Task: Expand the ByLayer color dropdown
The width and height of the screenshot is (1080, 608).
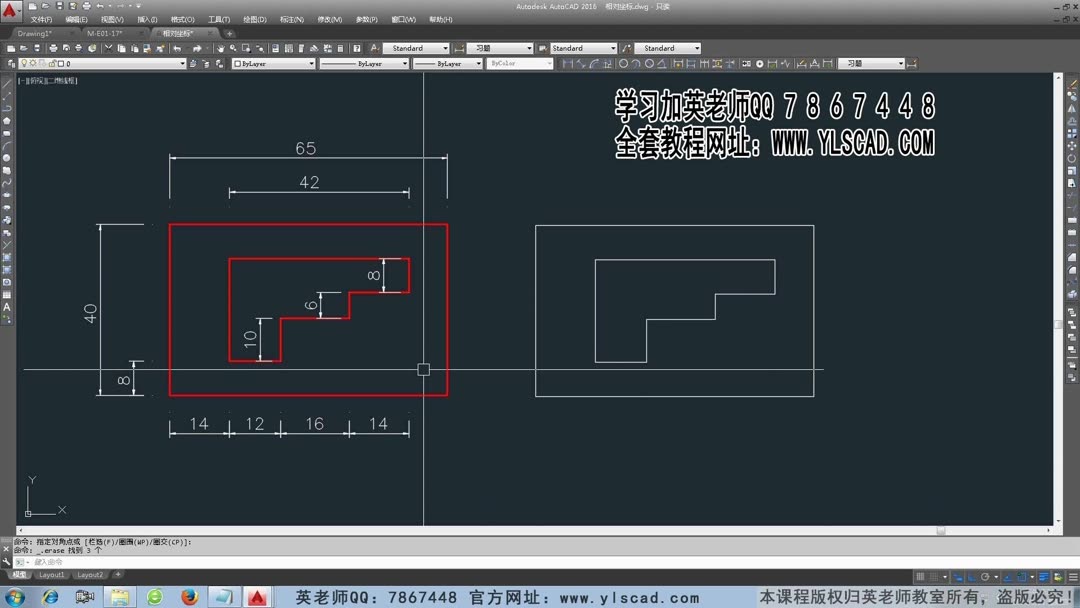Action: [310, 64]
